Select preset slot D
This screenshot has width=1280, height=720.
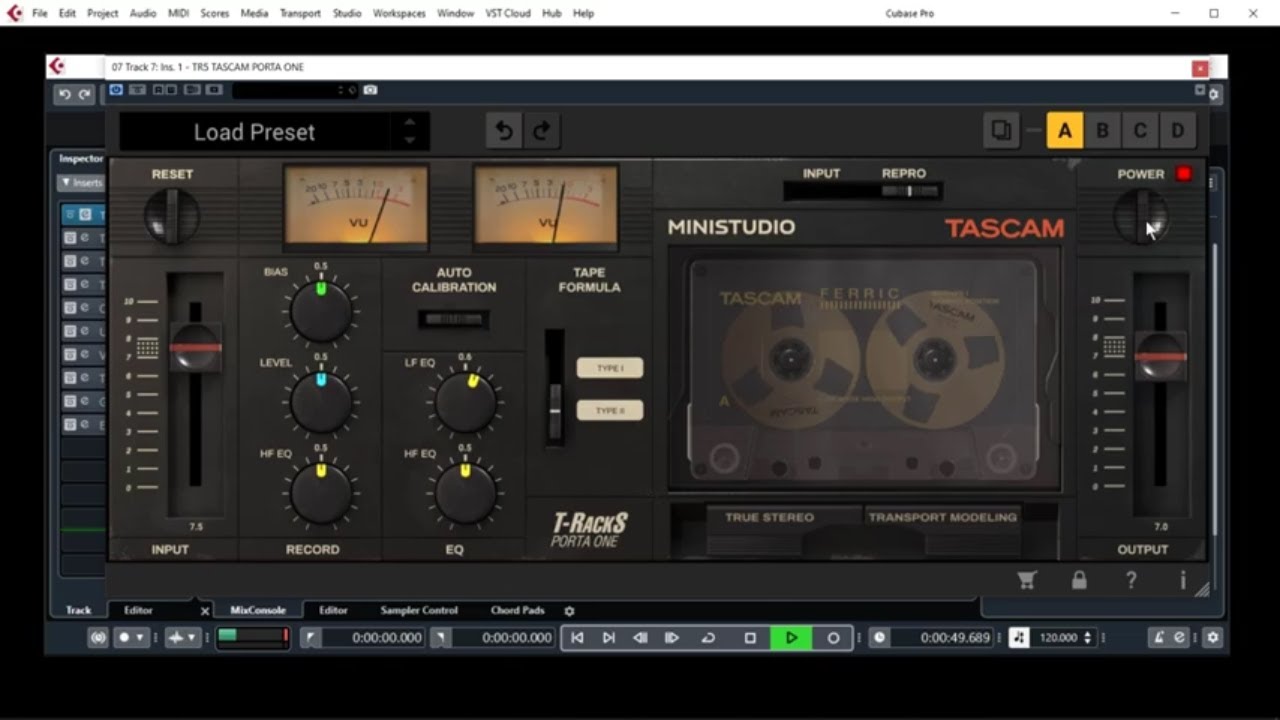click(1178, 131)
